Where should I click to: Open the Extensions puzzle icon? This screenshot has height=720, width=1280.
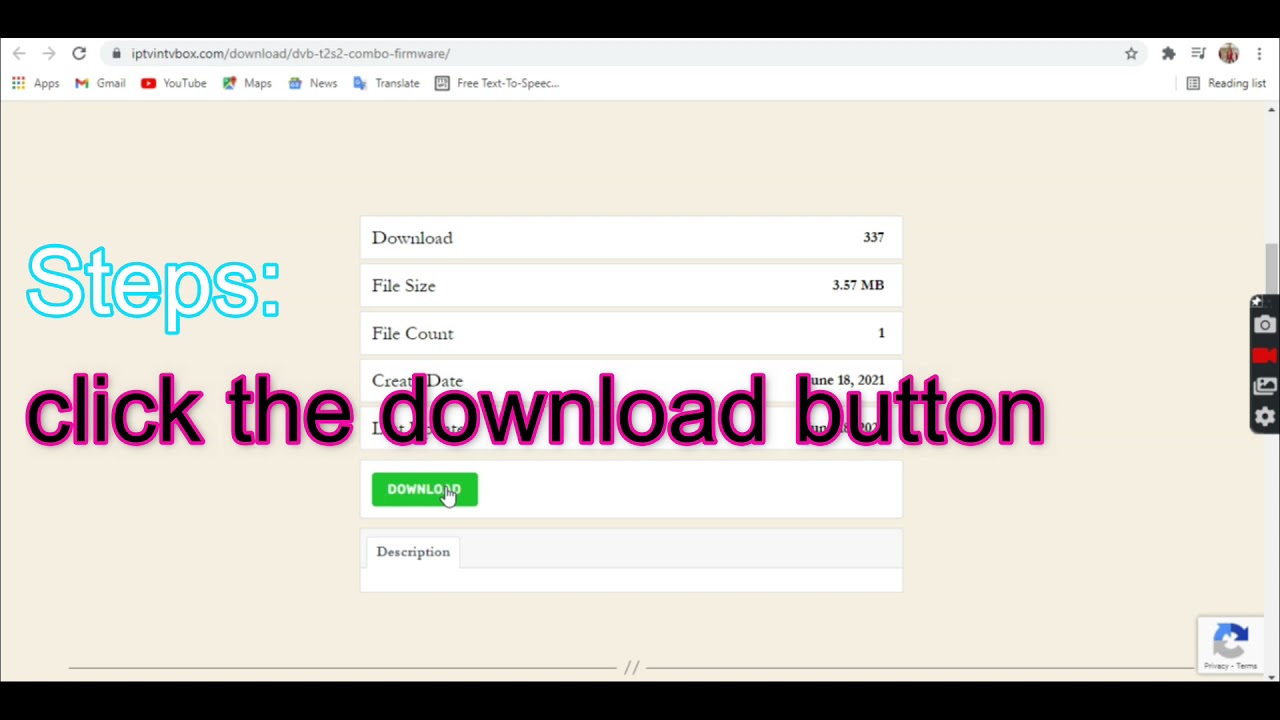point(1168,53)
